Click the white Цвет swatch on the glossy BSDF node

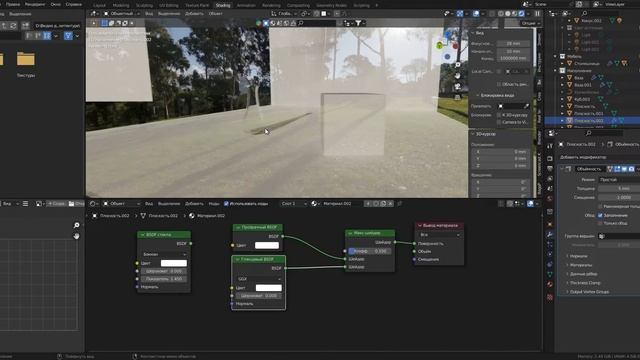point(269,288)
